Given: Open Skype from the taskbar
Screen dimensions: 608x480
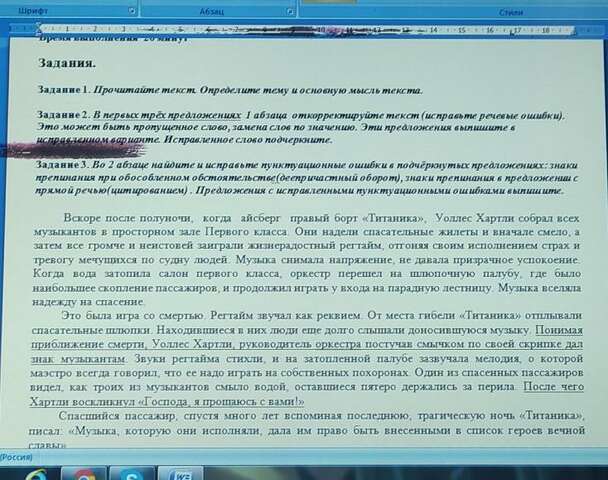Looking at the screenshot, I should pos(132,474).
